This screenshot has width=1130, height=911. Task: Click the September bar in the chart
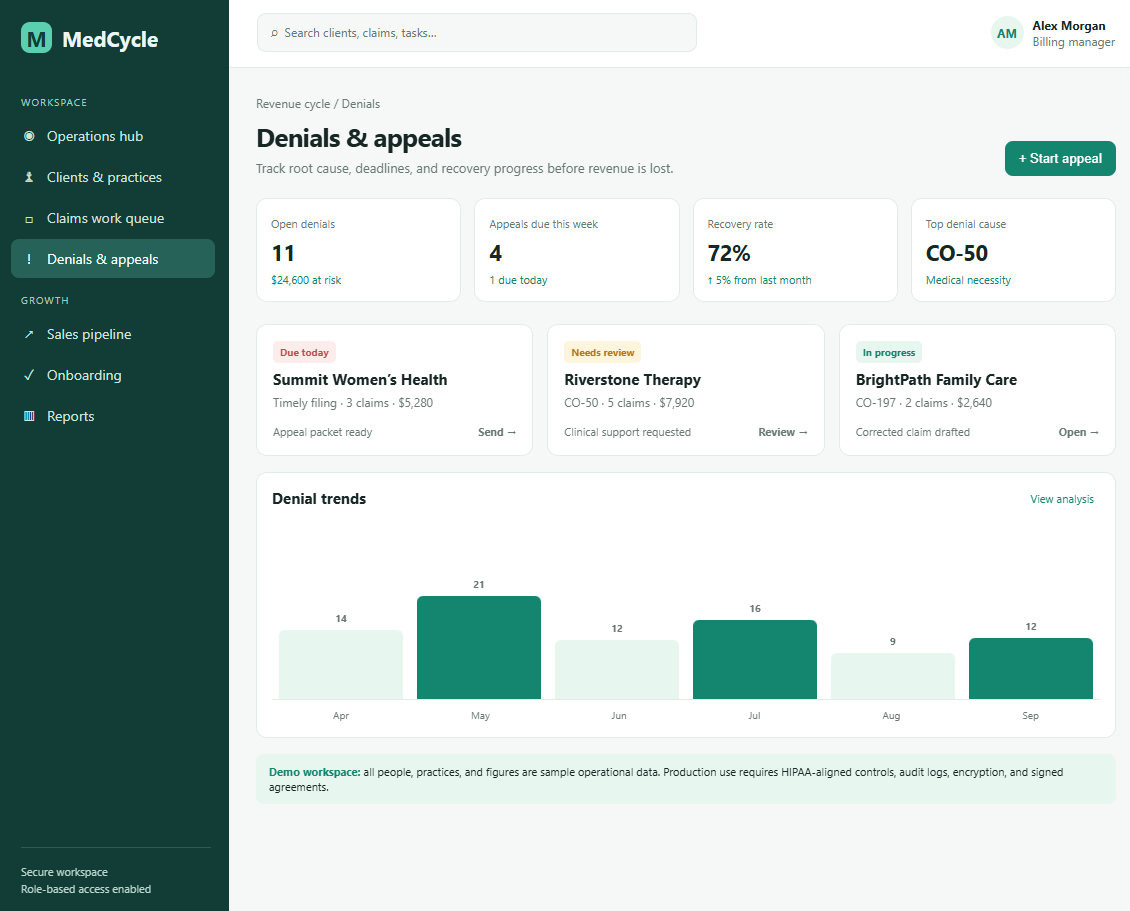pos(1031,668)
